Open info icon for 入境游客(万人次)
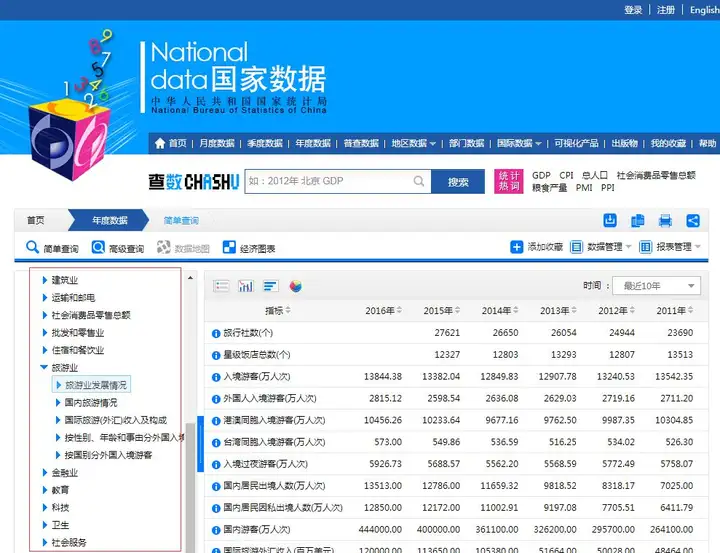Screen dimensions: 720x553 216,377
